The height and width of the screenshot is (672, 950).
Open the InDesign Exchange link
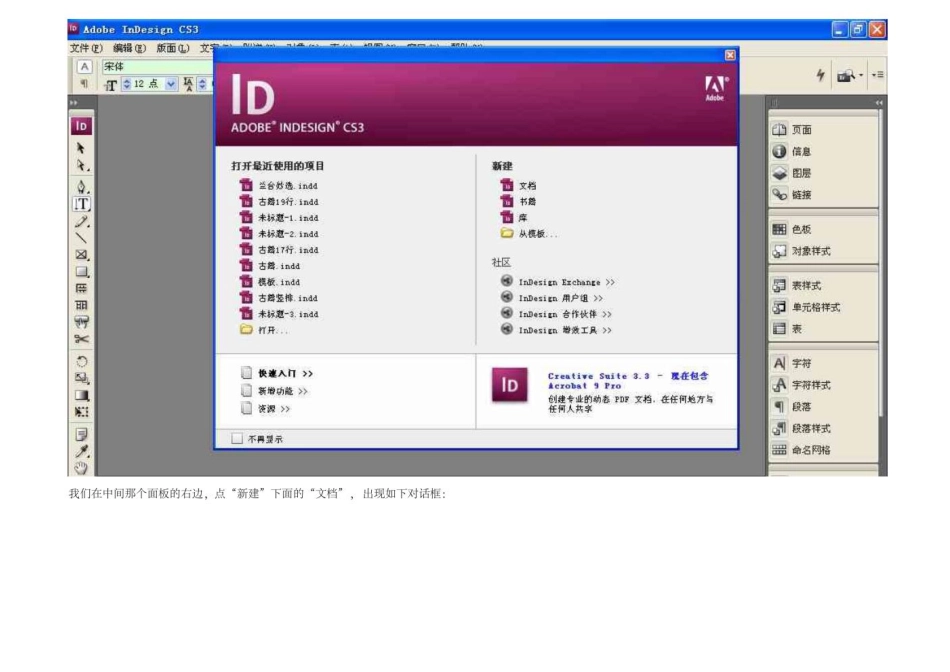pyautogui.click(x=558, y=282)
